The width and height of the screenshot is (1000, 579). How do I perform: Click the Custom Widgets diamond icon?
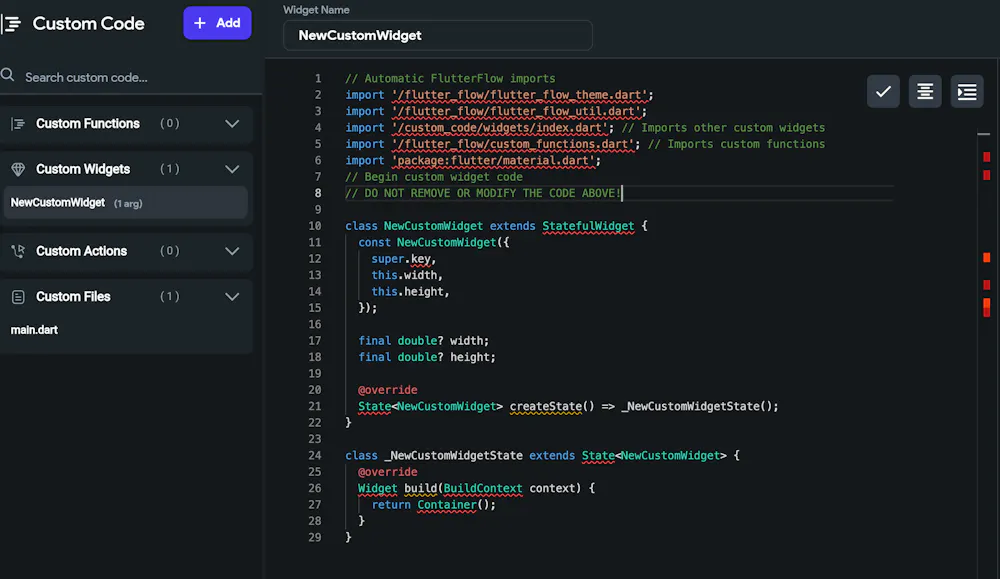click(x=18, y=169)
